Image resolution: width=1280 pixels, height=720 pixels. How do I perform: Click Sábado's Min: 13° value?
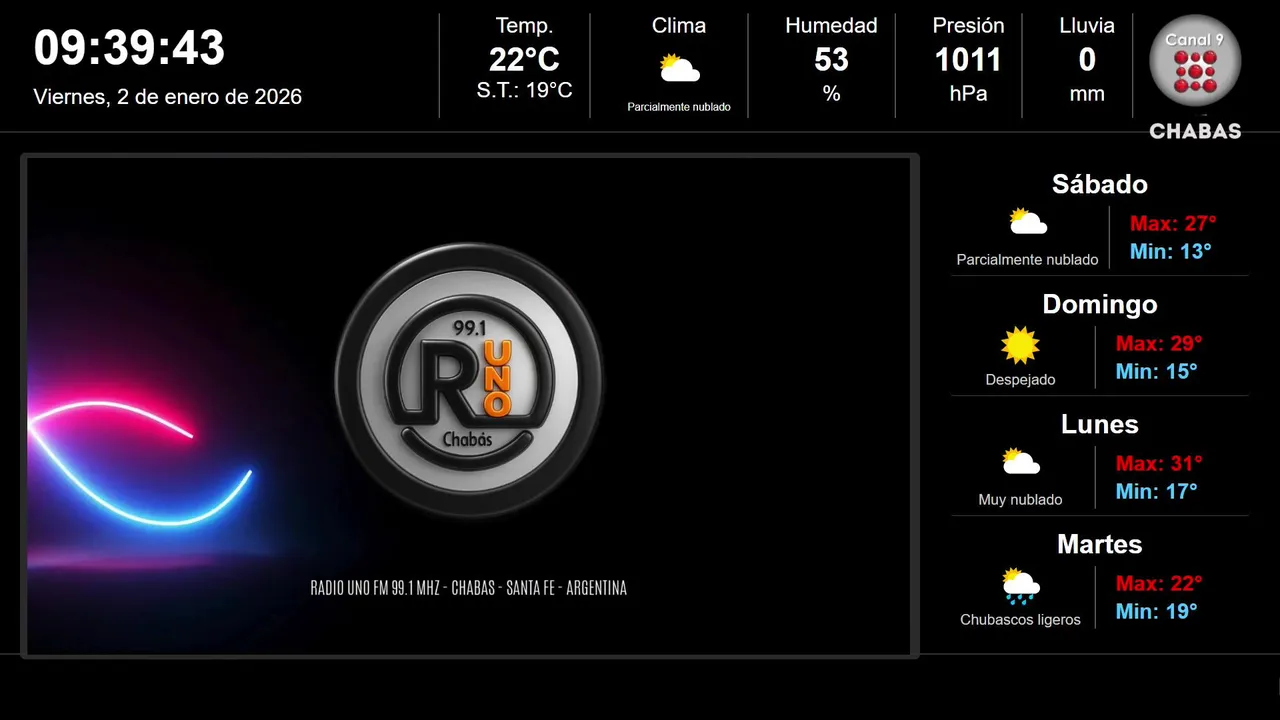click(x=1171, y=251)
